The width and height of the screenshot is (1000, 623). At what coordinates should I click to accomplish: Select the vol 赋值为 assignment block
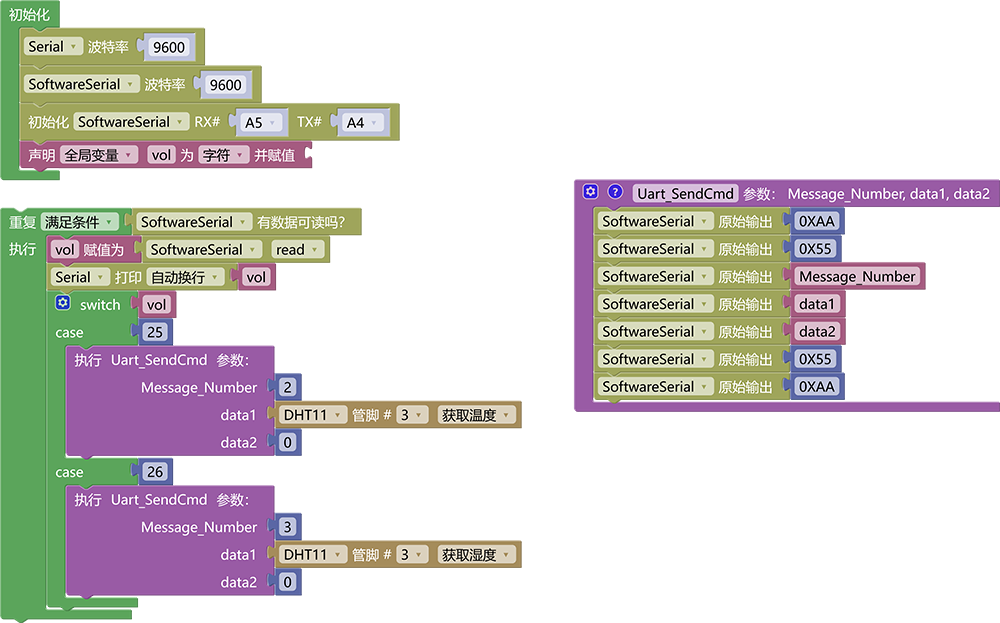[x=92, y=249]
